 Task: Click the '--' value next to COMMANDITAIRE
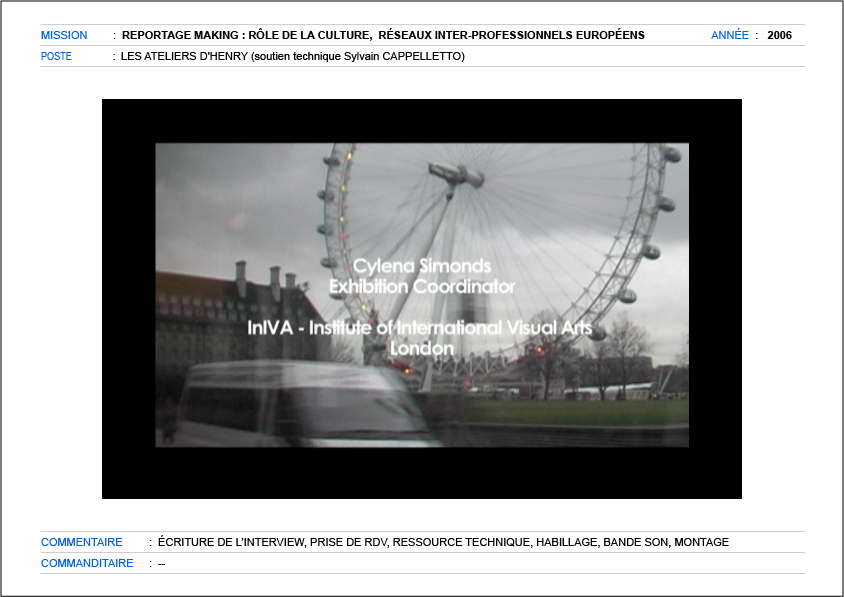161,564
